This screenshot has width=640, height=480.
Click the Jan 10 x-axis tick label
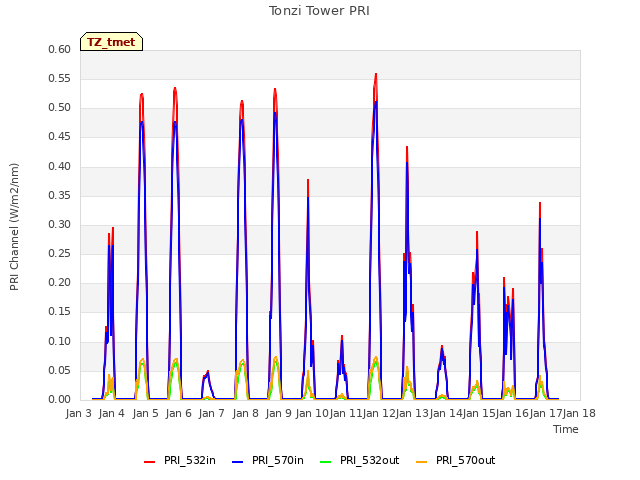312,413
